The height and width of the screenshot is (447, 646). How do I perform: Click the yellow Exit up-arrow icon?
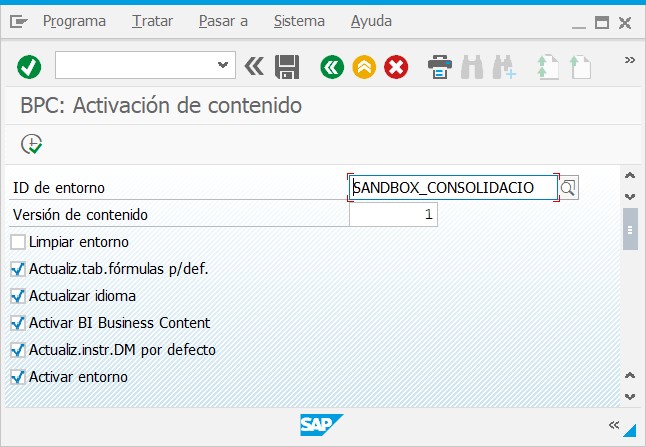(x=364, y=67)
